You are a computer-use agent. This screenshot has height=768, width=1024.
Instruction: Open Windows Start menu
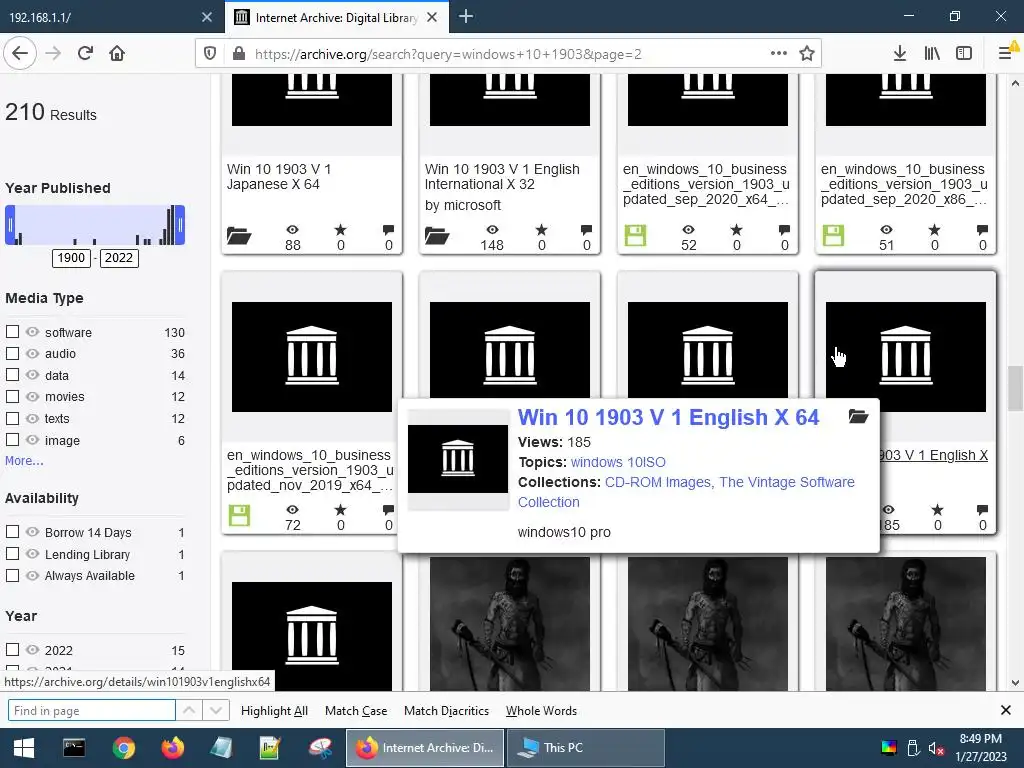[x=24, y=748]
